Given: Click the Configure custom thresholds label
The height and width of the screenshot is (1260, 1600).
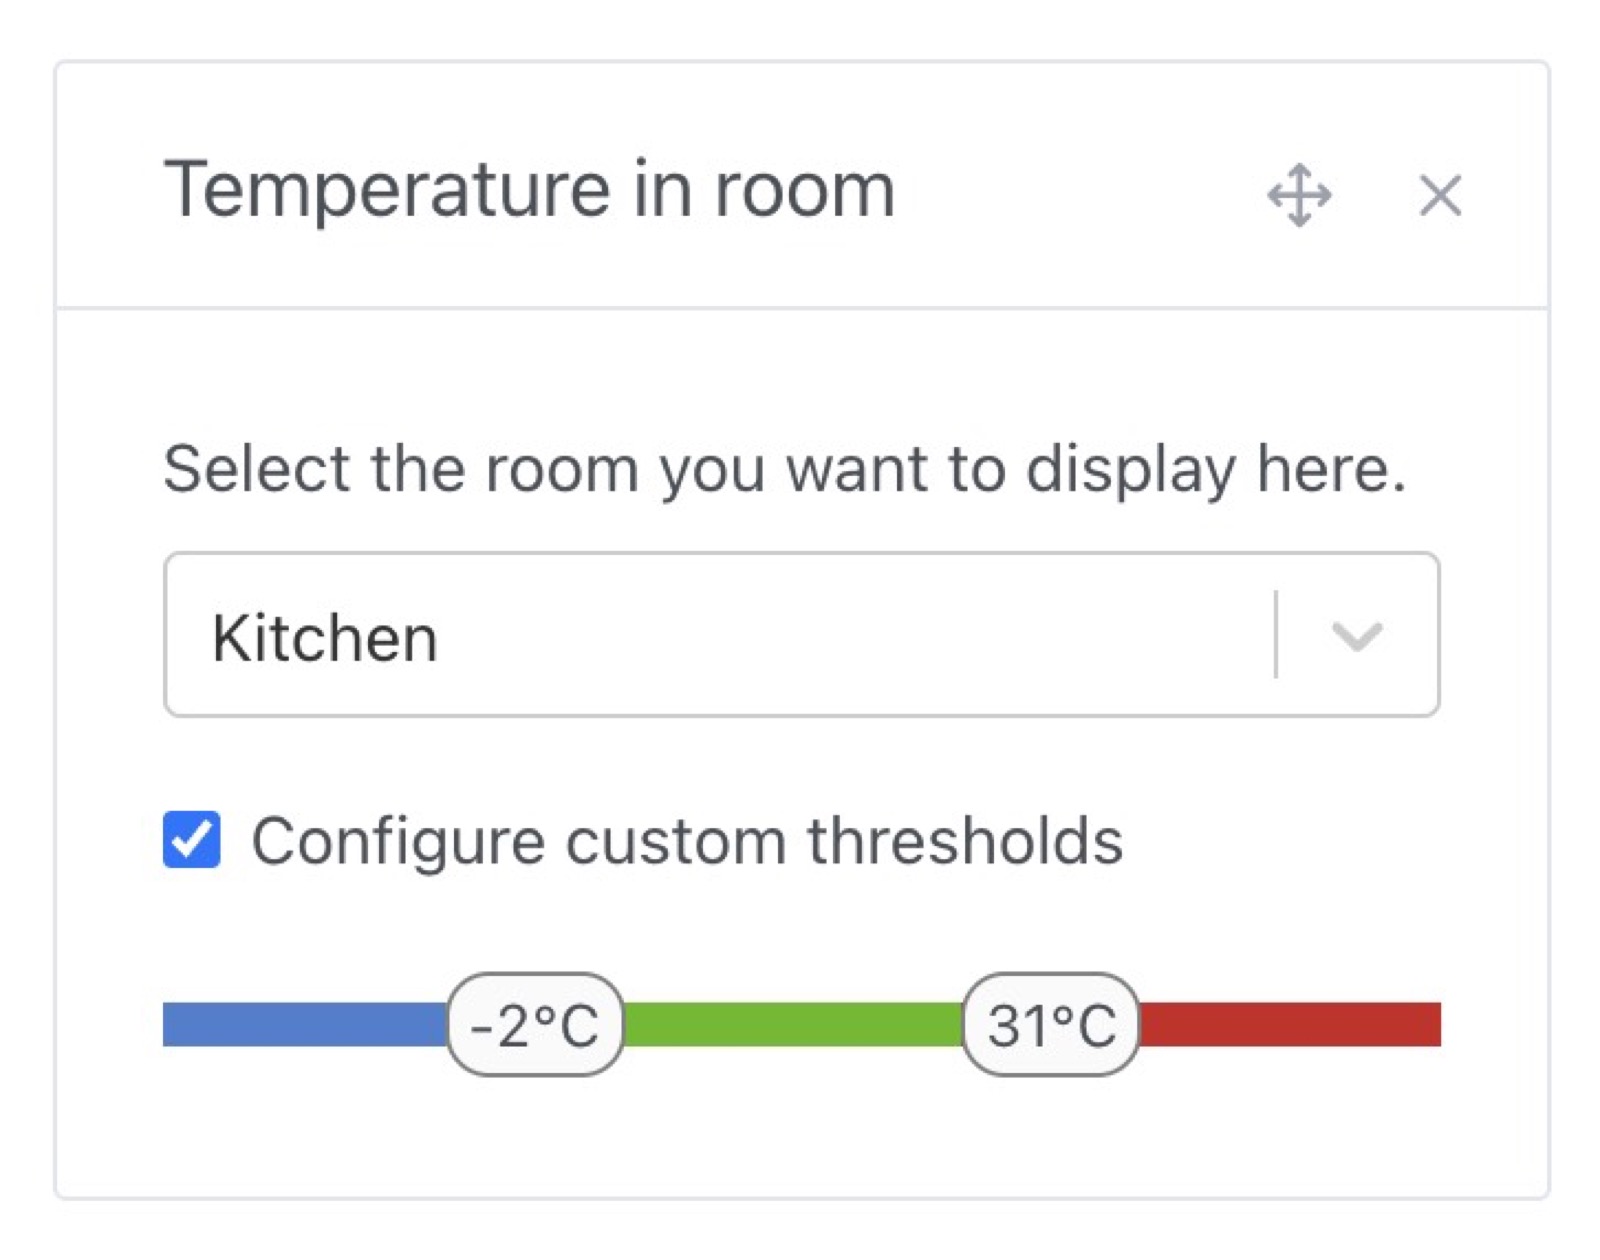Looking at the screenshot, I should click(688, 840).
